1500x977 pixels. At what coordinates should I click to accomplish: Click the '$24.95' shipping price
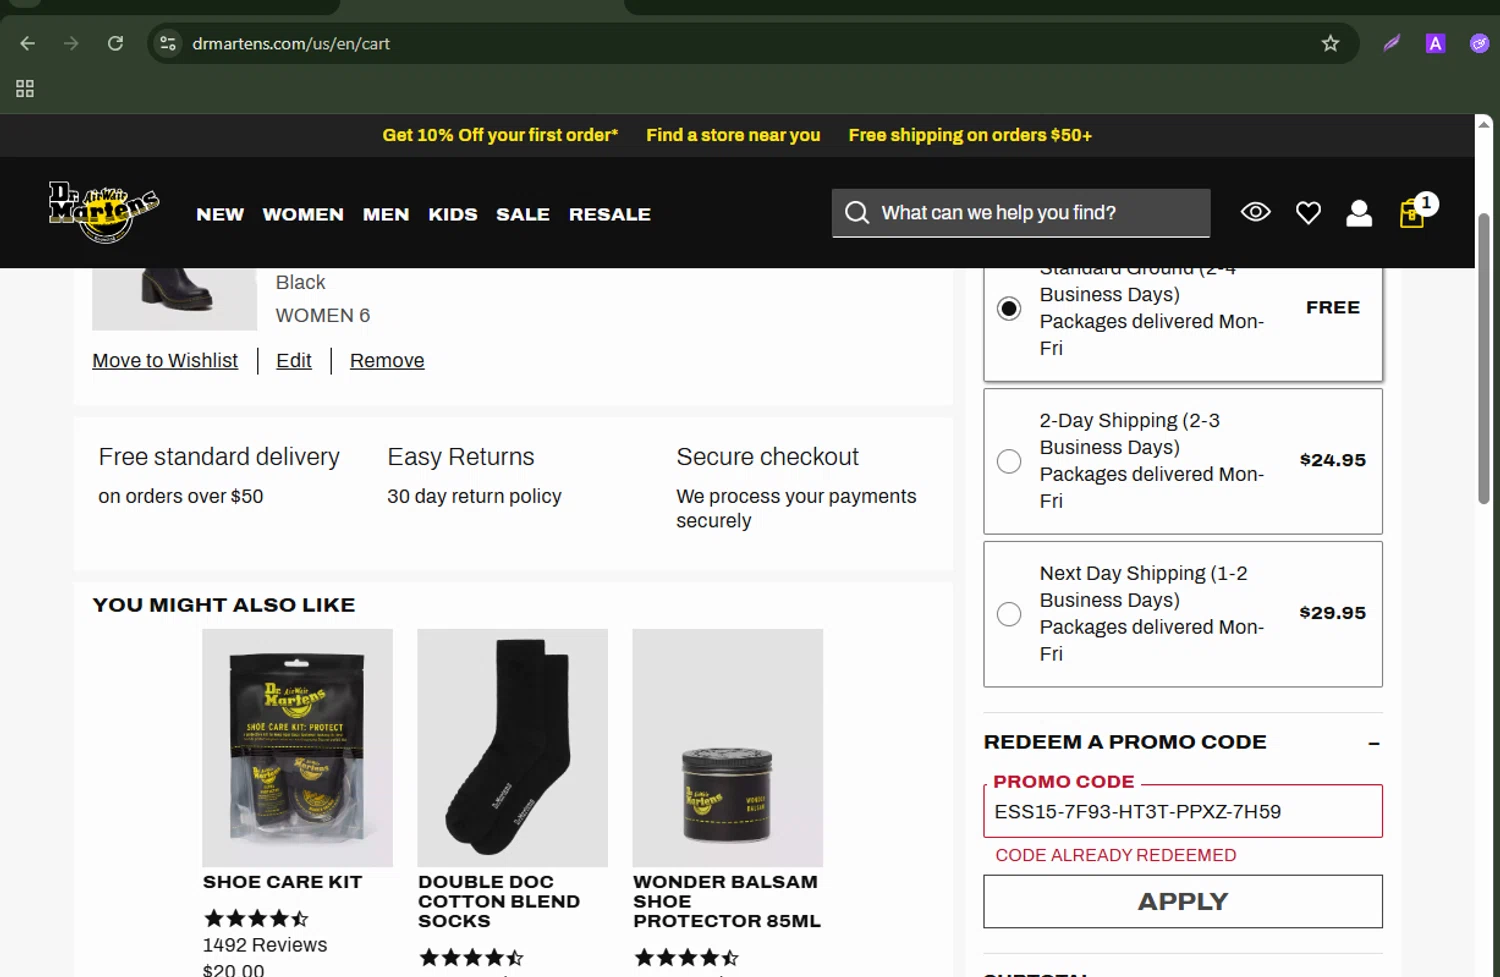[1332, 460]
